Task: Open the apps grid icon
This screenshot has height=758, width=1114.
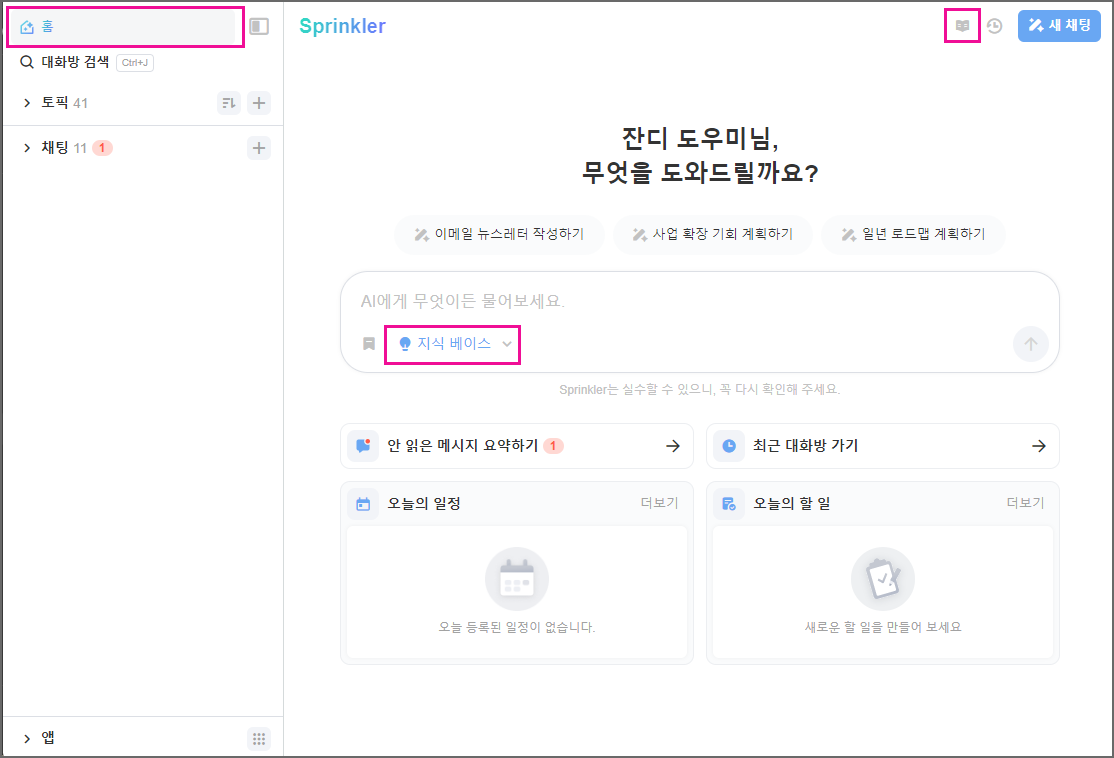Action: [259, 739]
